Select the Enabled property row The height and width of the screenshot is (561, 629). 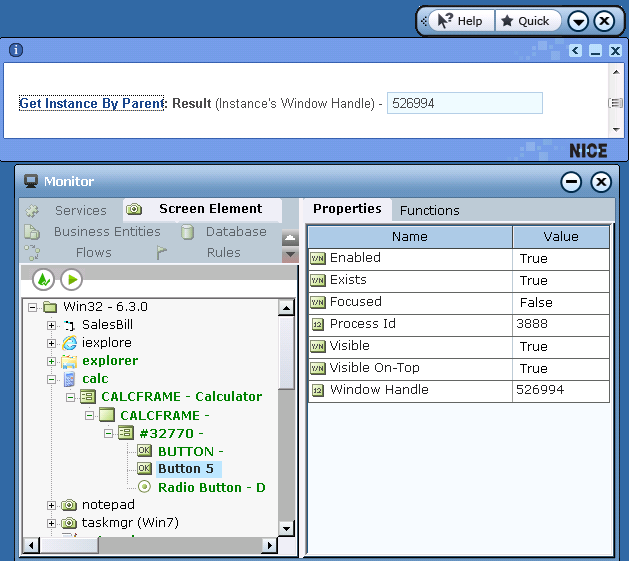point(459,258)
